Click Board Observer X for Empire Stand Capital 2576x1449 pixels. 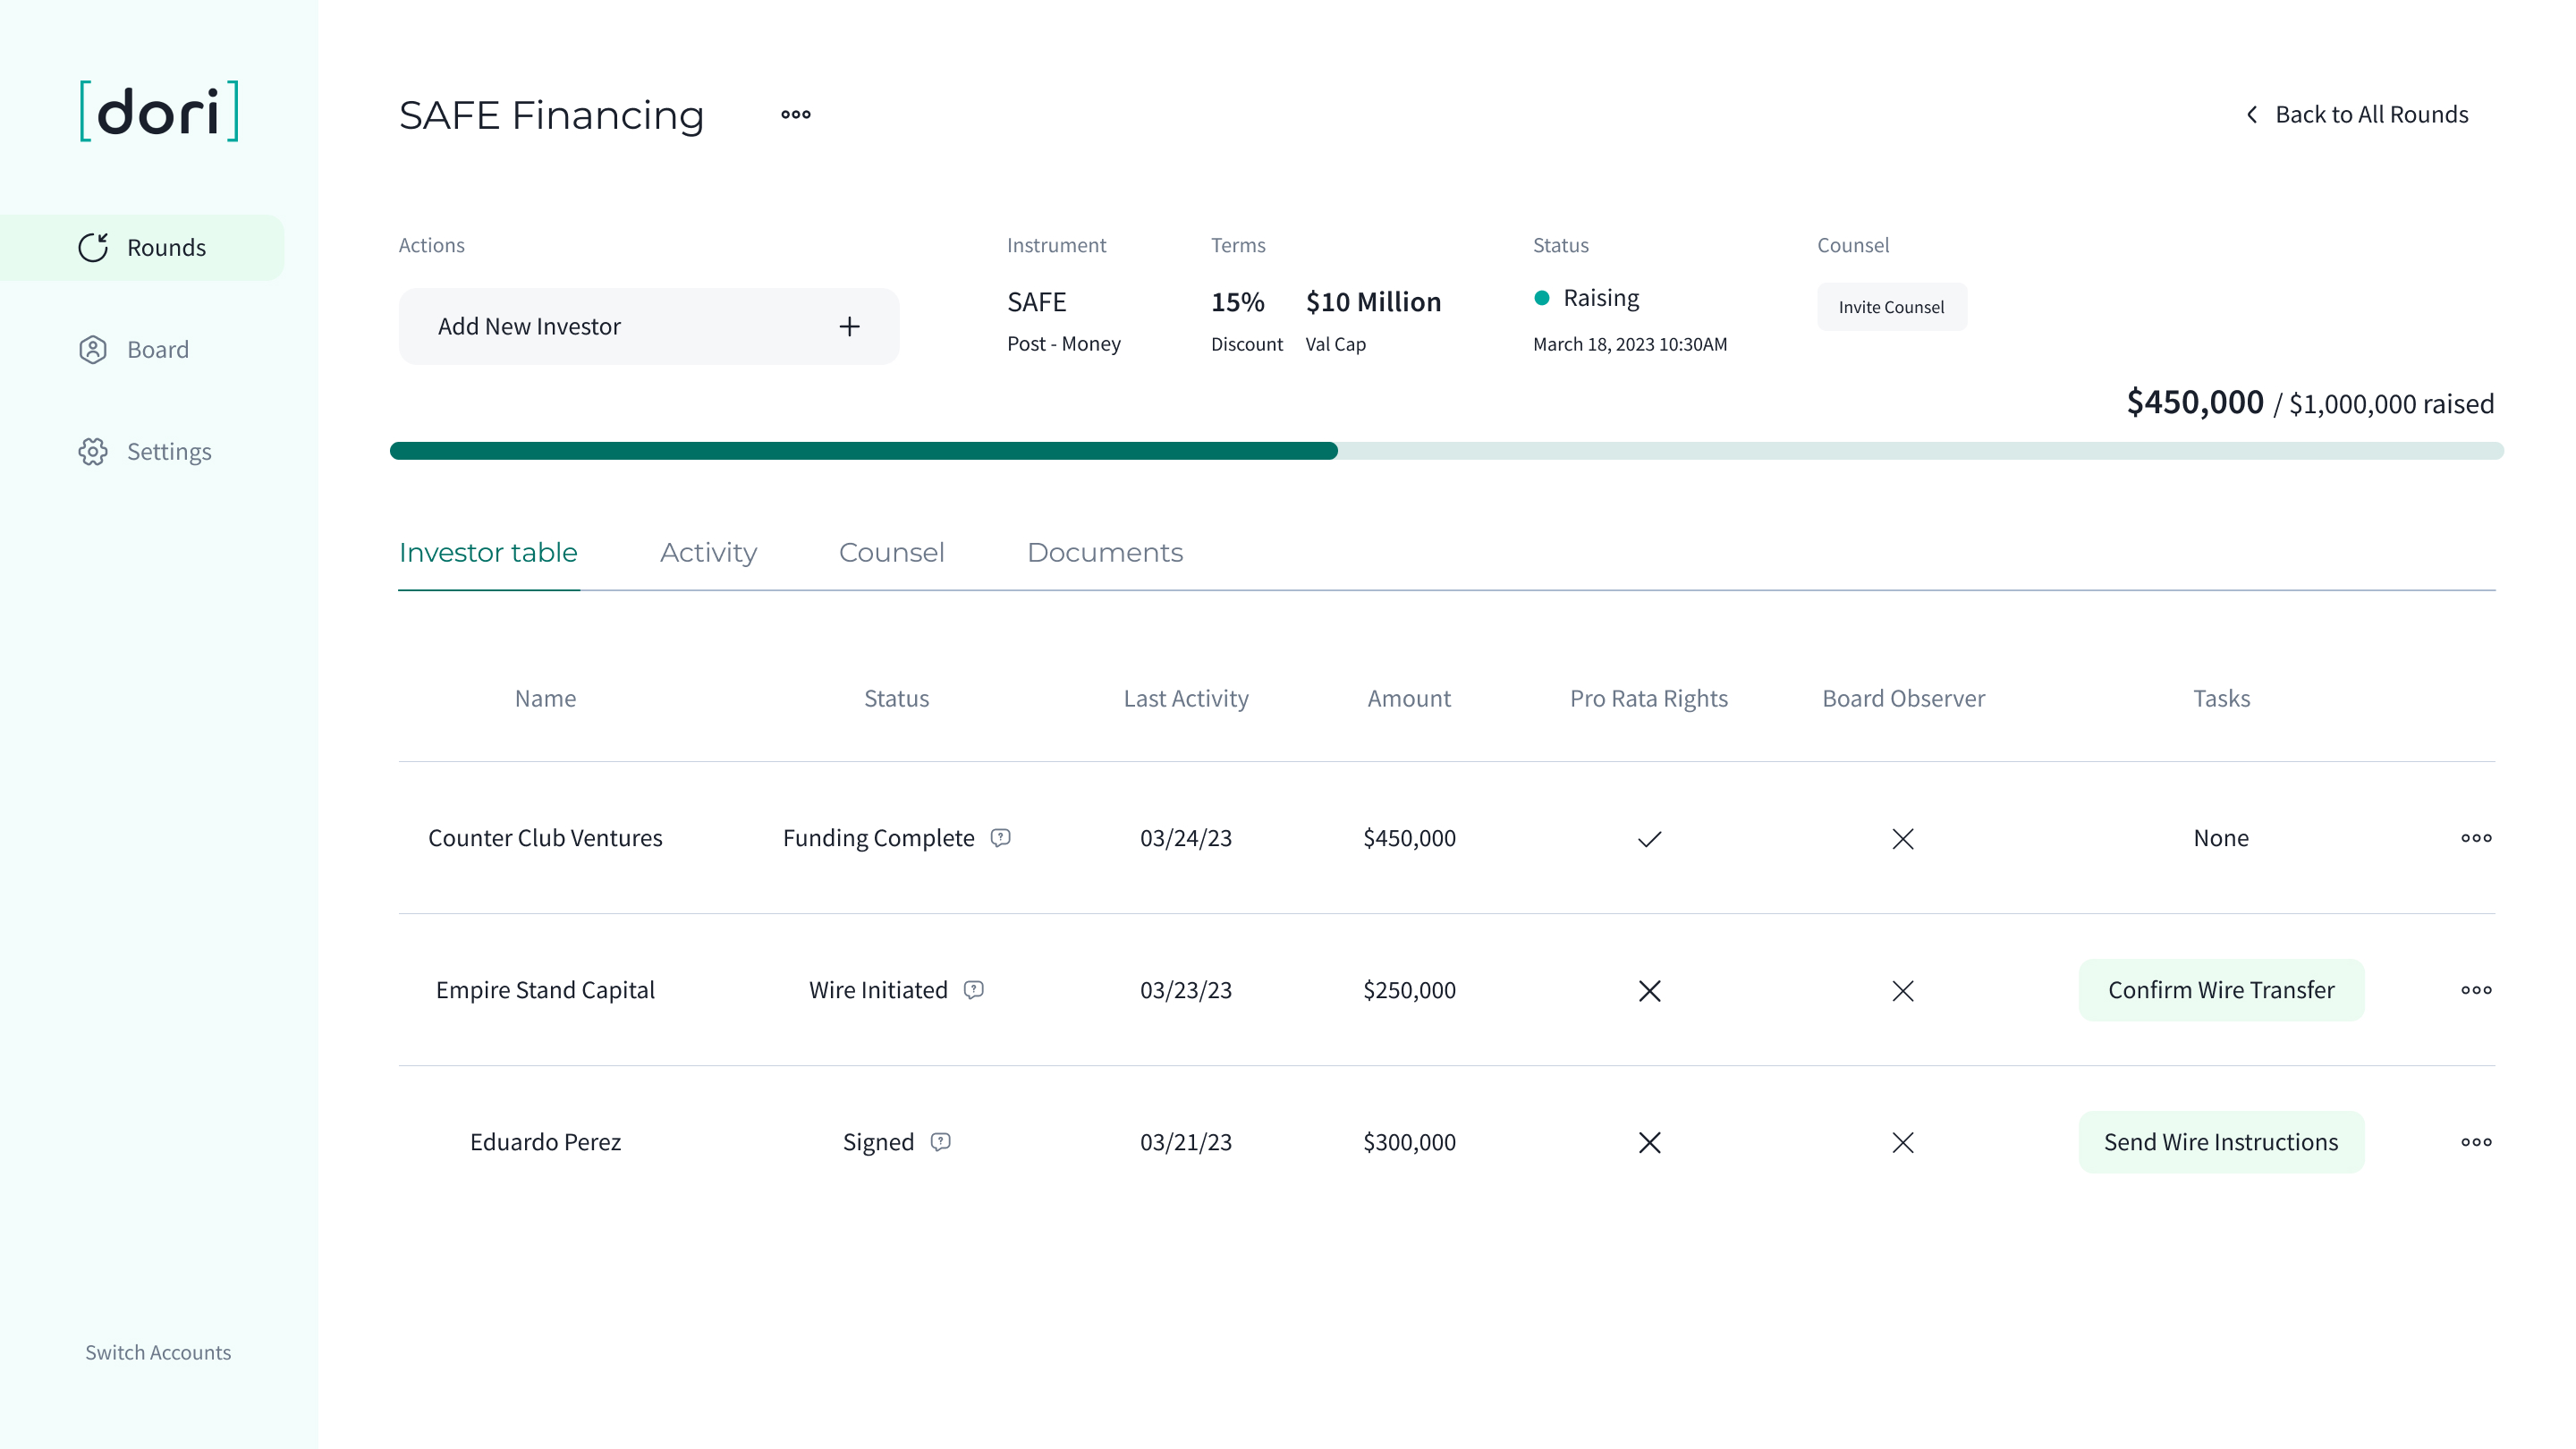point(1903,991)
